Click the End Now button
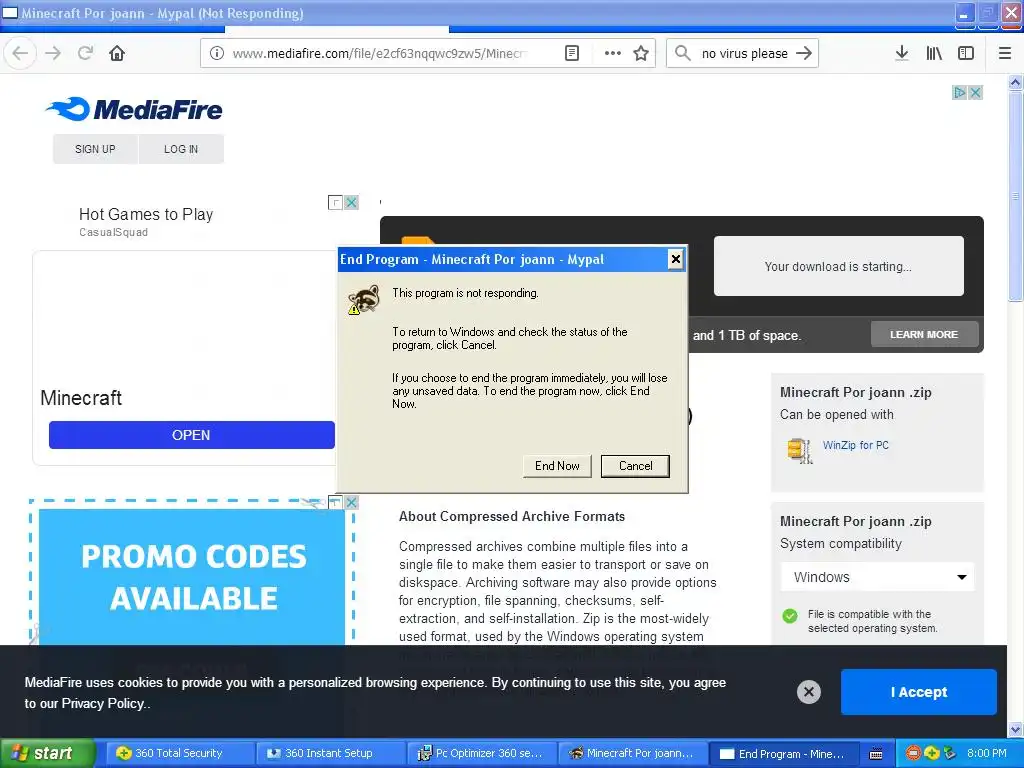The height and width of the screenshot is (768, 1024). pos(557,466)
